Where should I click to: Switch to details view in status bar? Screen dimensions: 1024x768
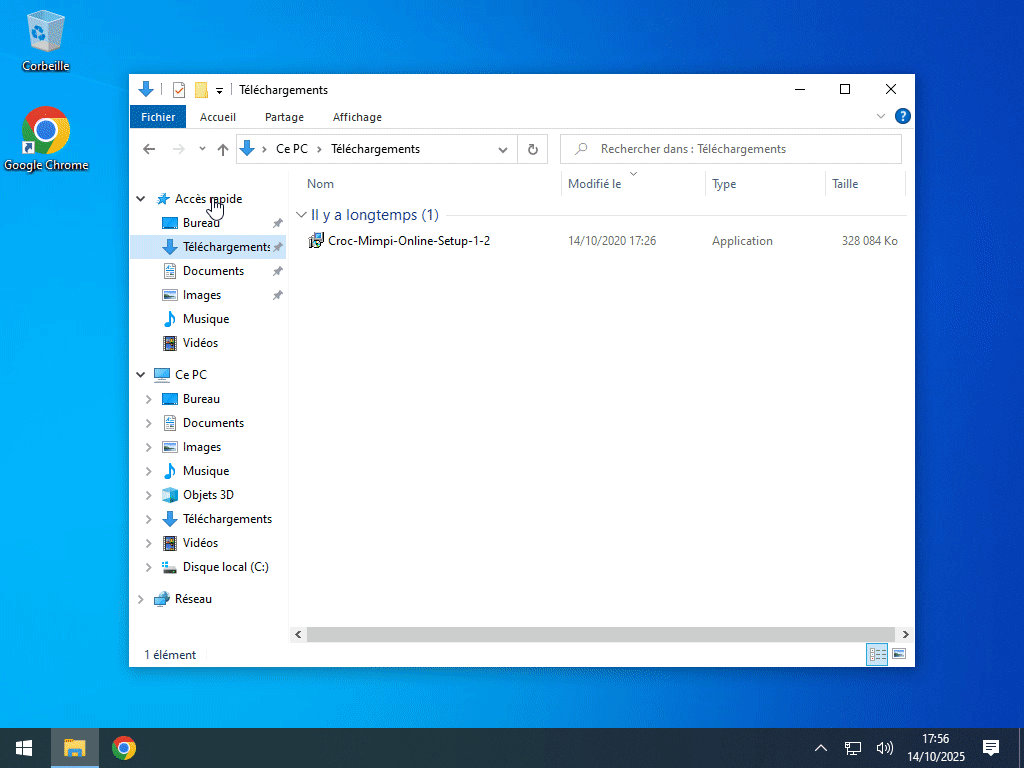click(x=877, y=654)
